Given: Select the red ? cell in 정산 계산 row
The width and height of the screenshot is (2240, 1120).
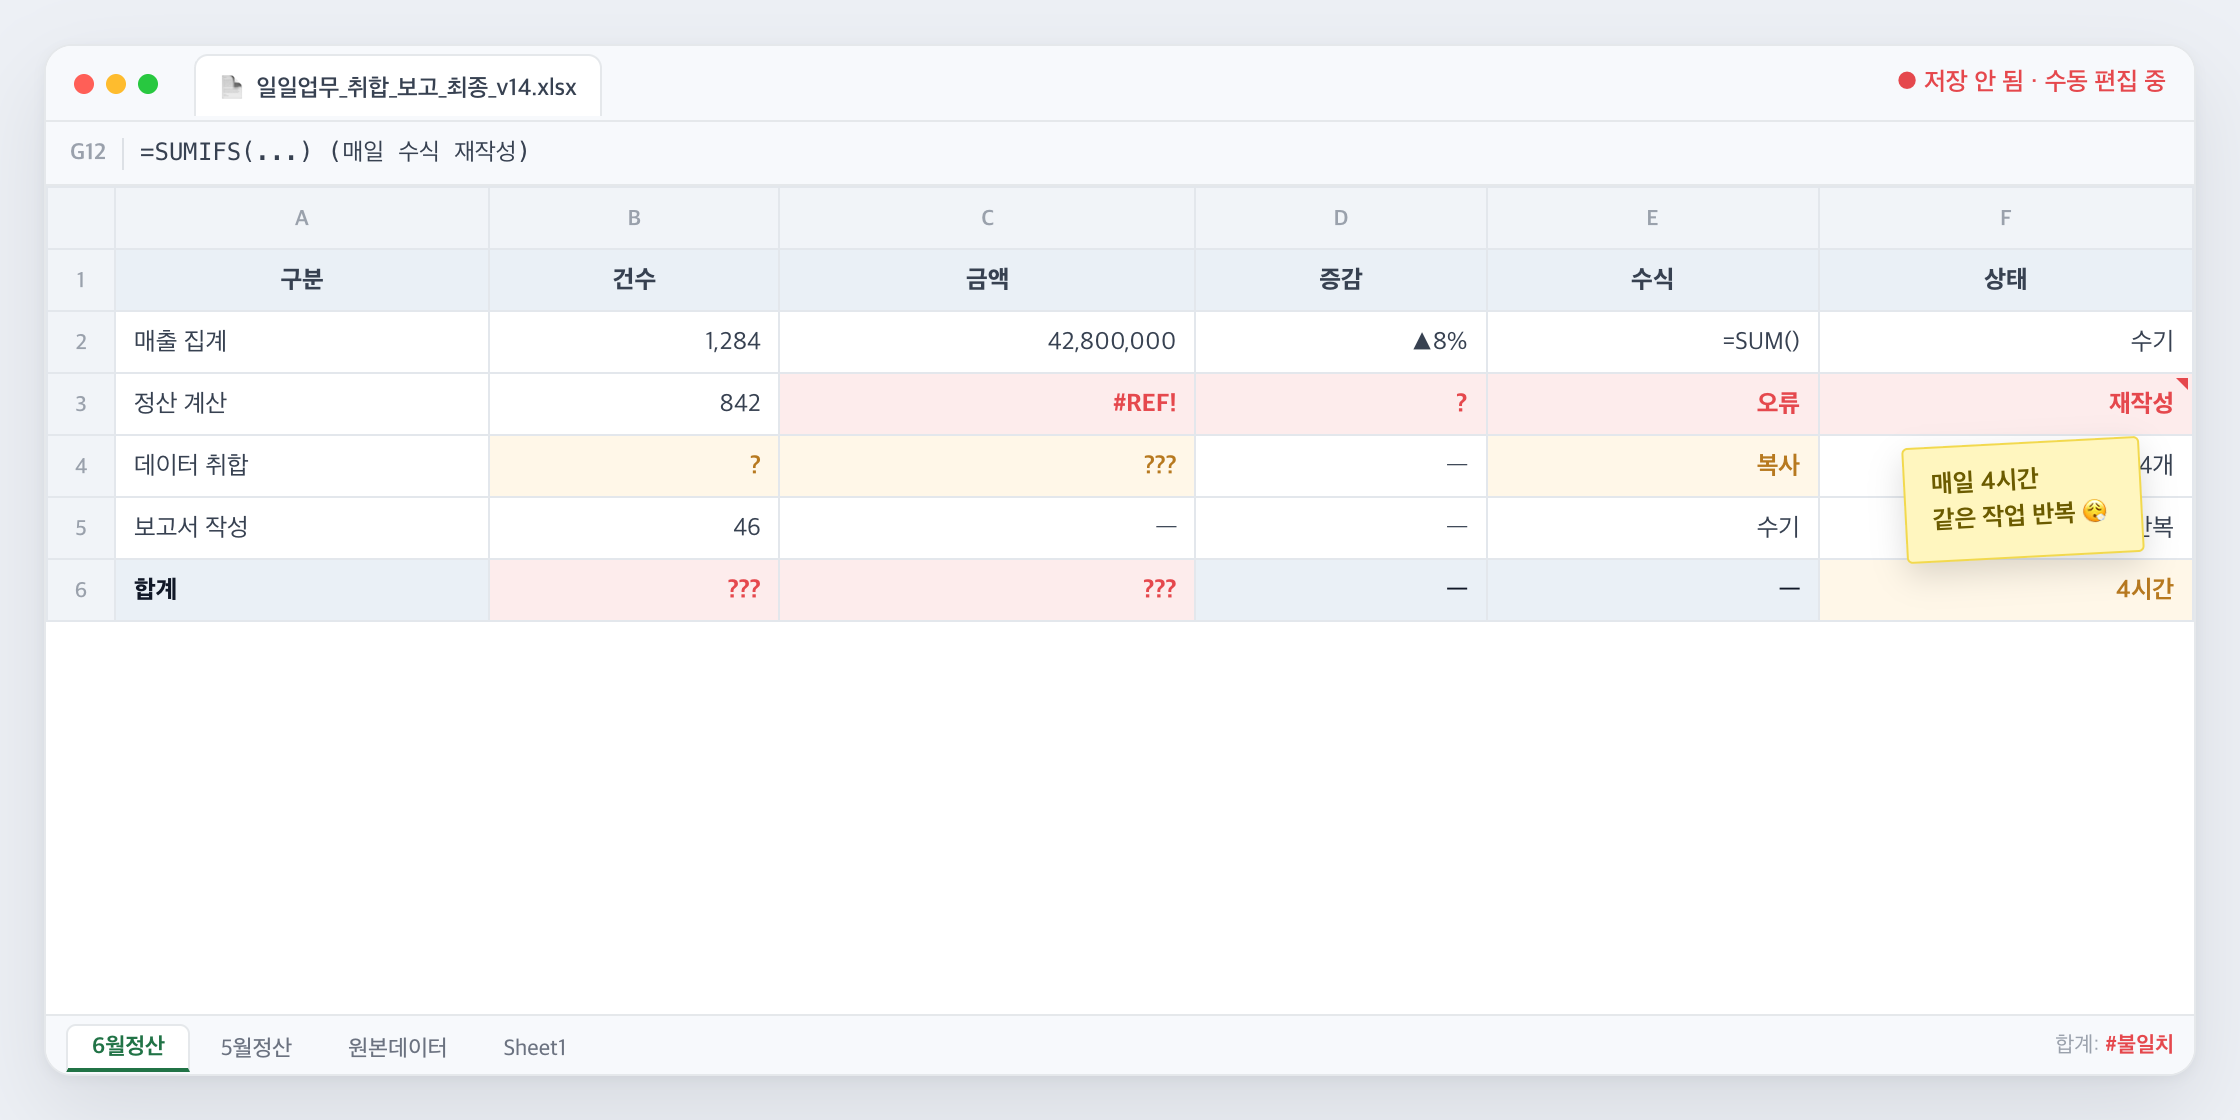Looking at the screenshot, I should point(1341,404).
